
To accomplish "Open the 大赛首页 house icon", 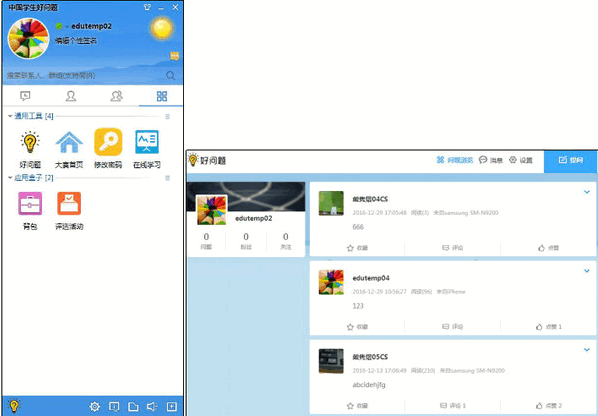I will (69, 143).
